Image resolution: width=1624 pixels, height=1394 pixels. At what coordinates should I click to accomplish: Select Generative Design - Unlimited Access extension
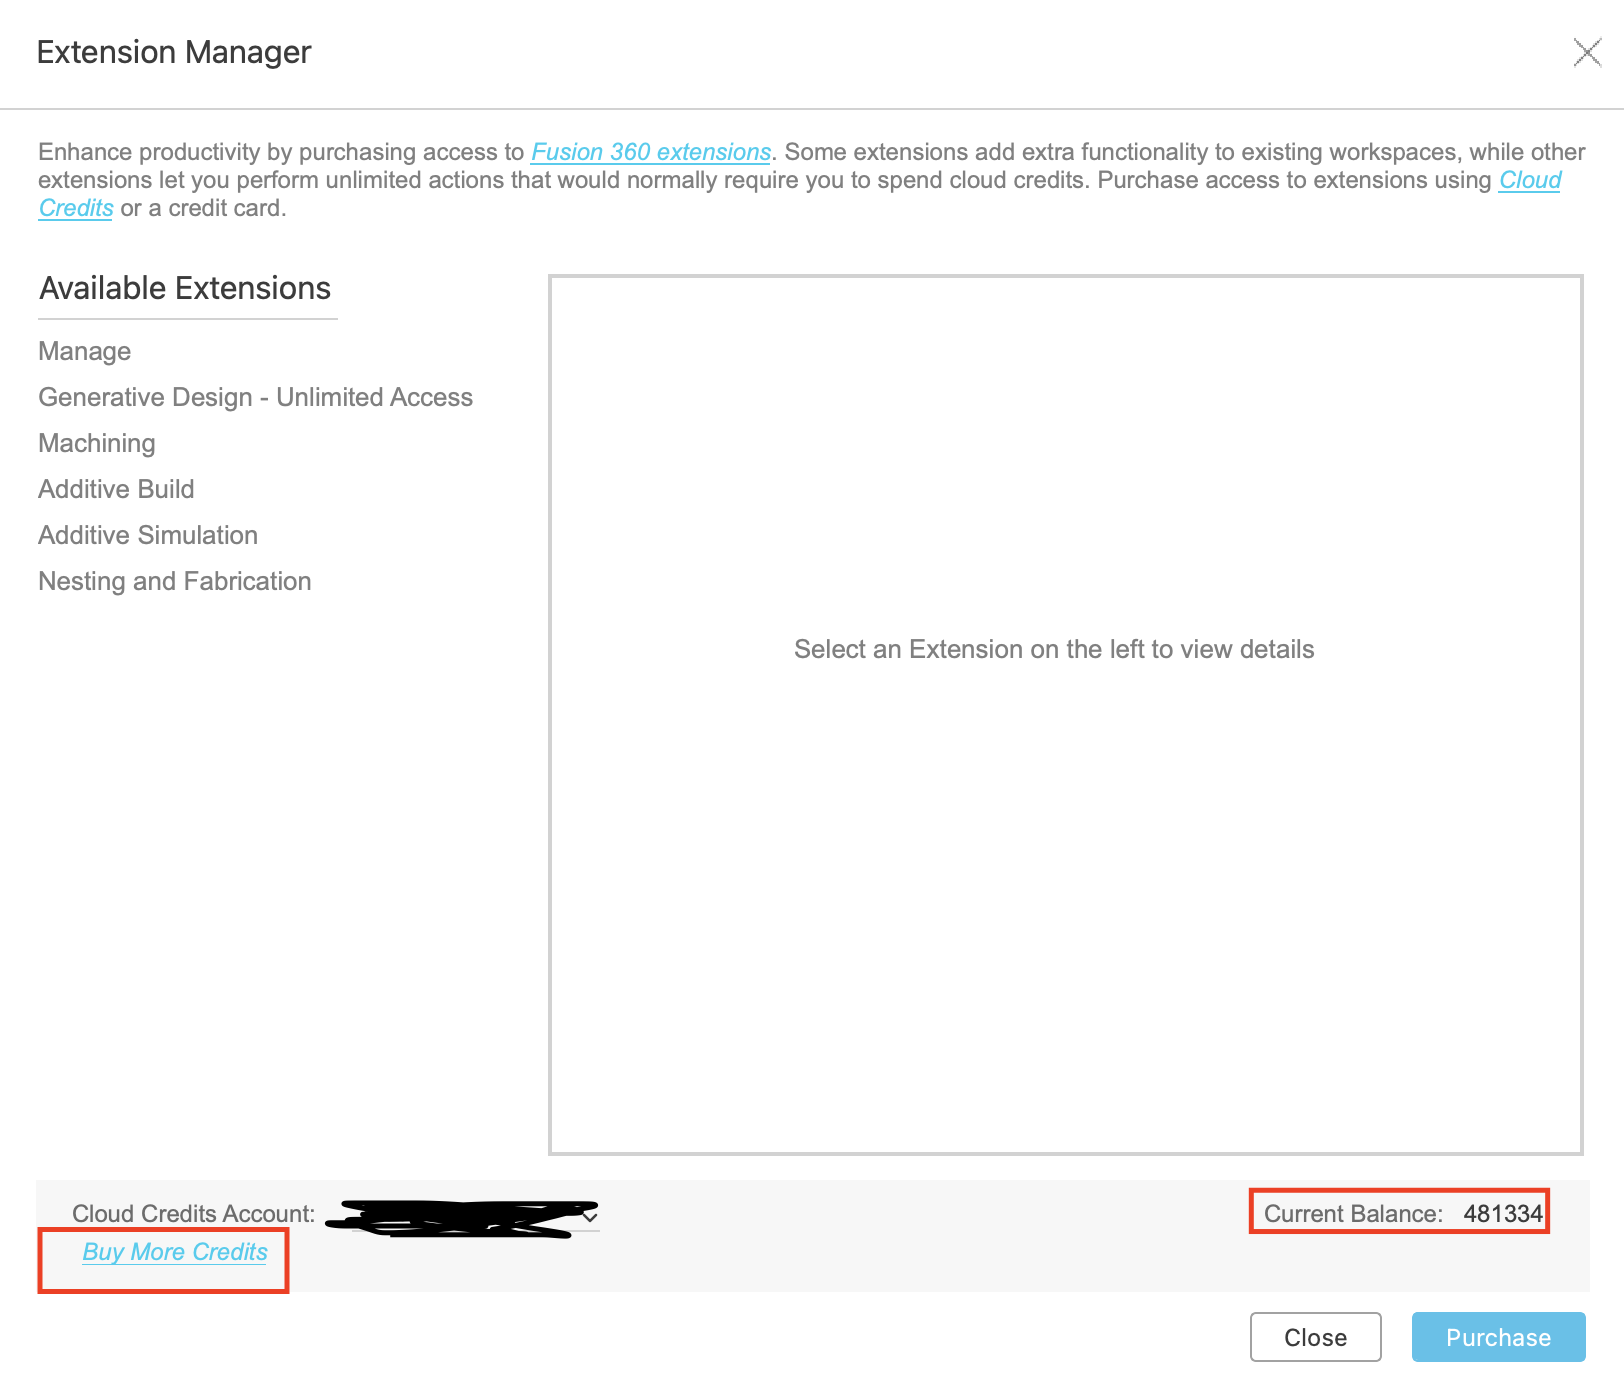click(x=255, y=397)
